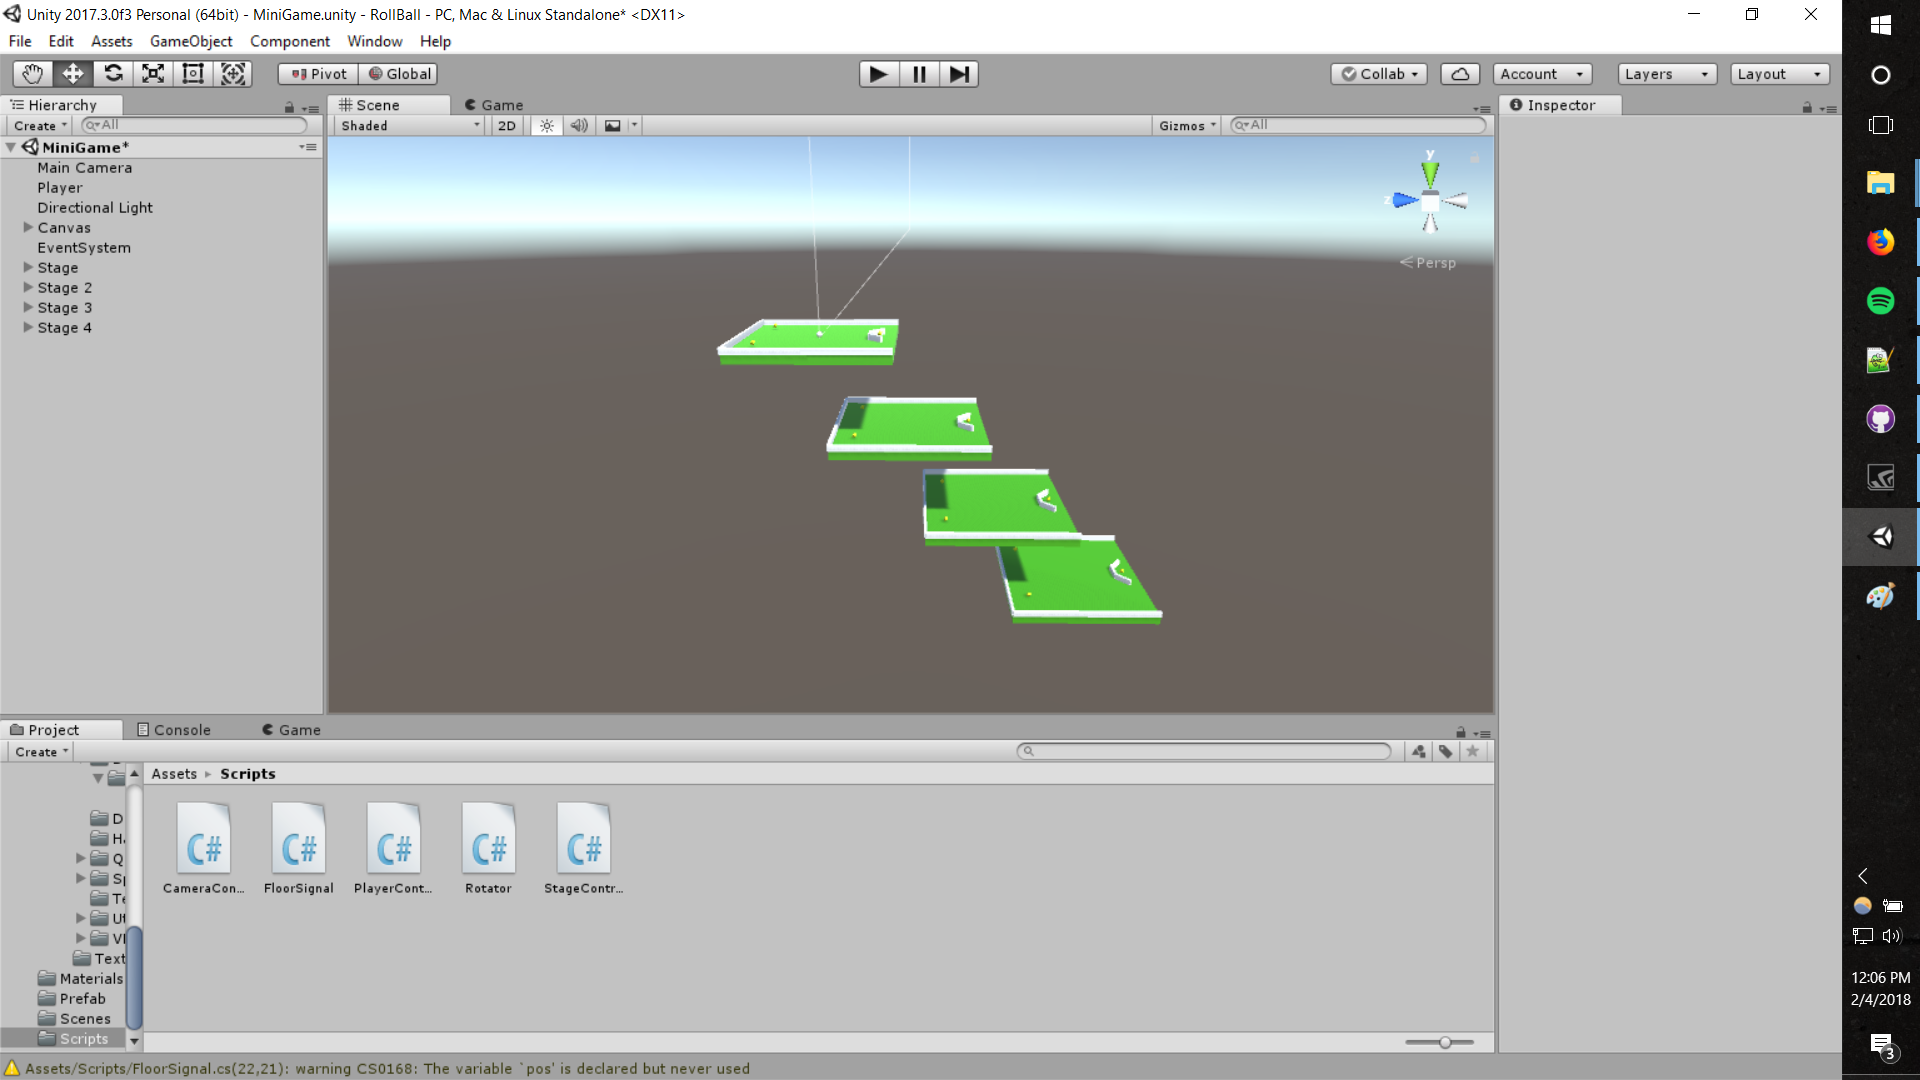
Task: Select the Hand tool in toolbar
Action: click(x=33, y=74)
